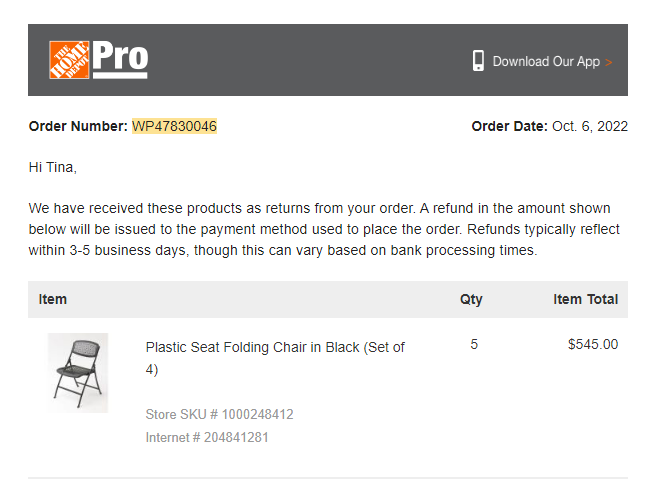Click the Pro wordmark in header
The image size is (649, 493).
120,59
